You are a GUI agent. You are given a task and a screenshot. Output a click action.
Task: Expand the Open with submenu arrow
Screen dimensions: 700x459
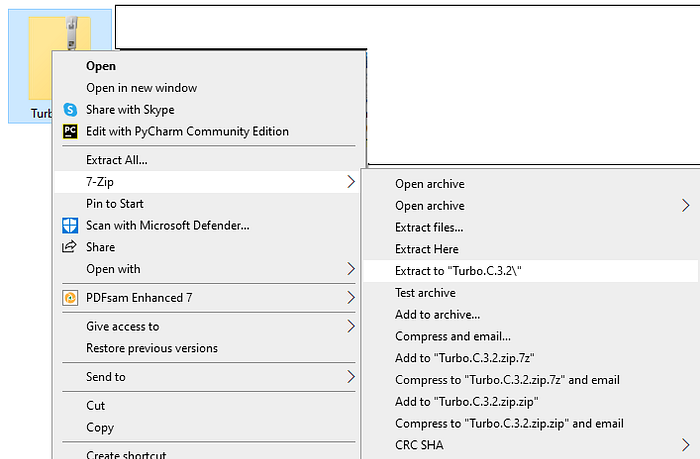click(x=351, y=269)
